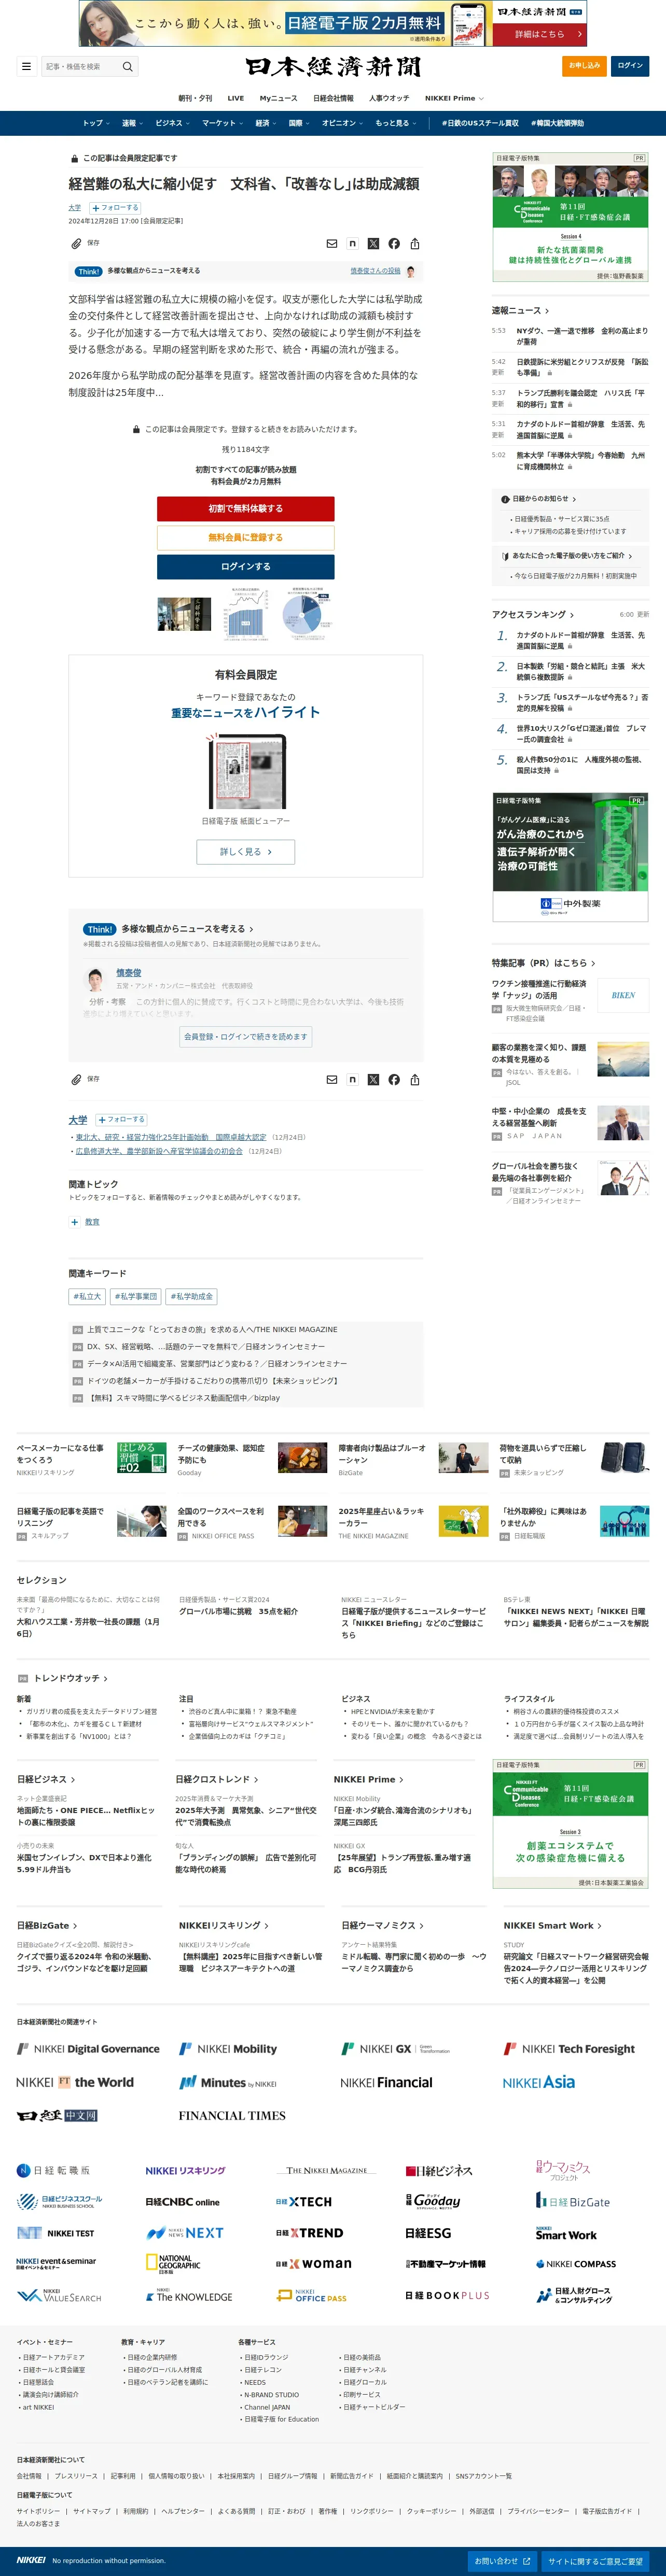Click the header ログイン button

click(630, 66)
